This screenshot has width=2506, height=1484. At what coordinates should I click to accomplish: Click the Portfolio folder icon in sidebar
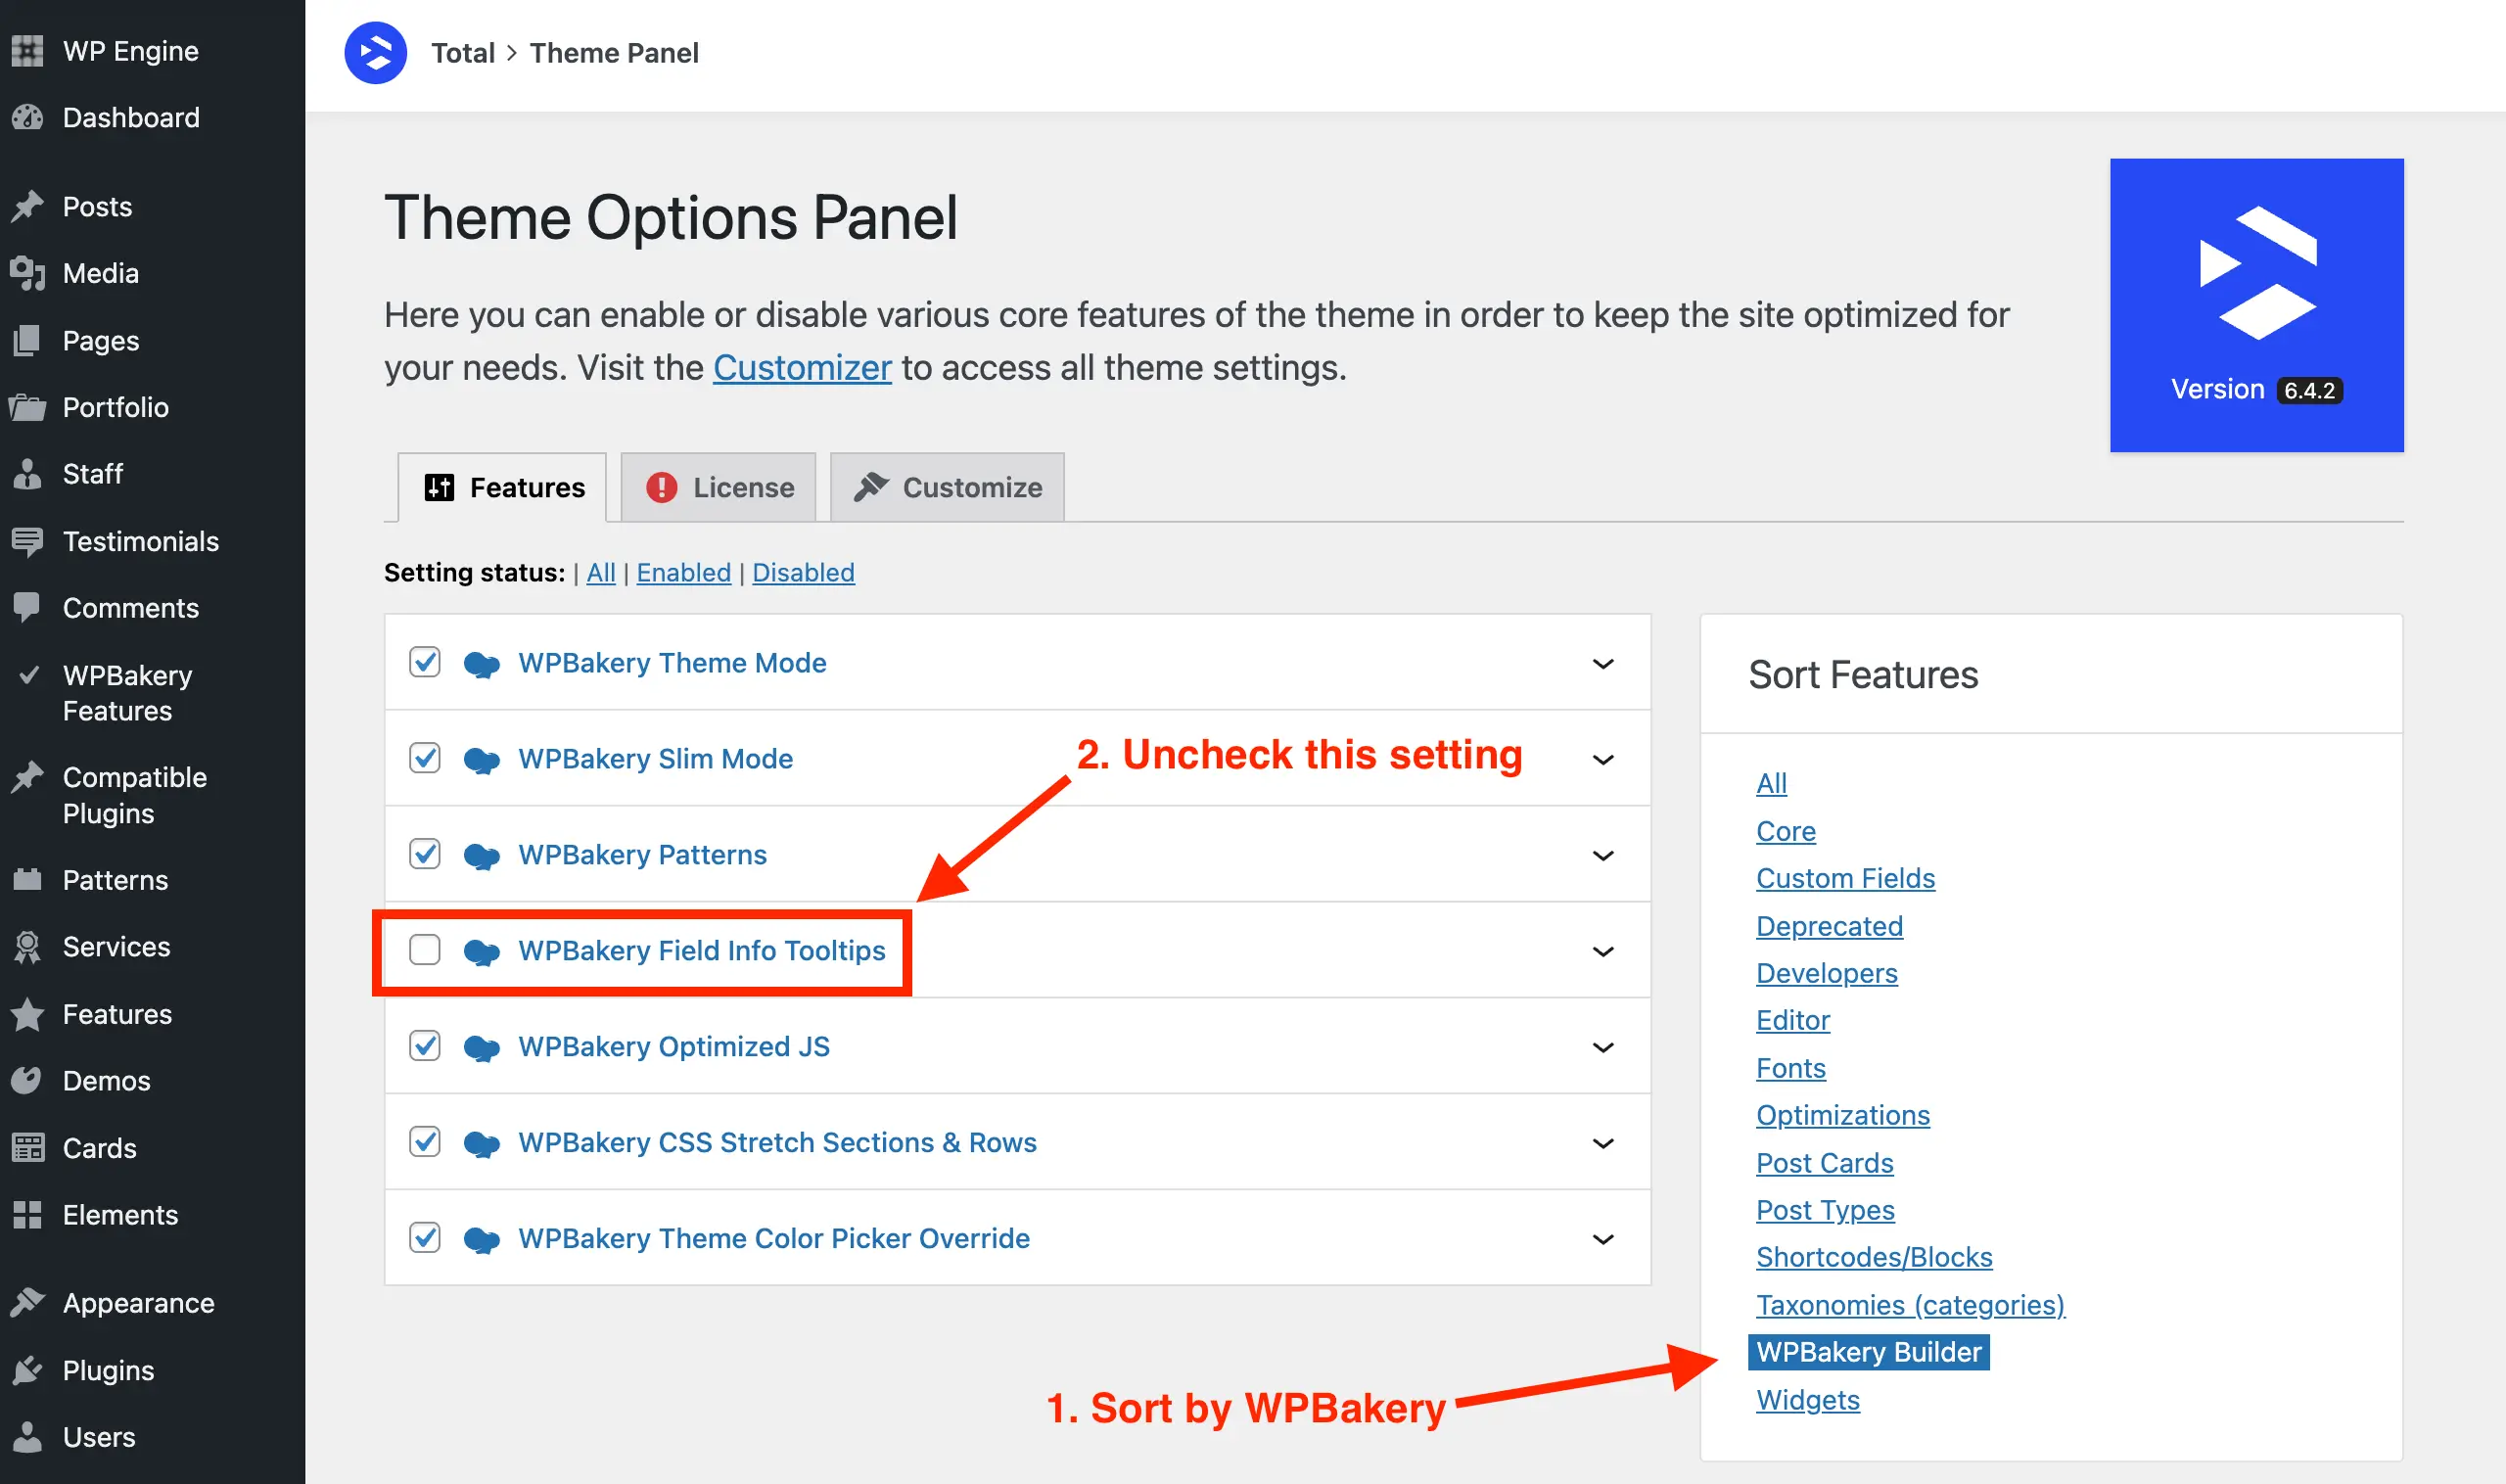click(28, 407)
